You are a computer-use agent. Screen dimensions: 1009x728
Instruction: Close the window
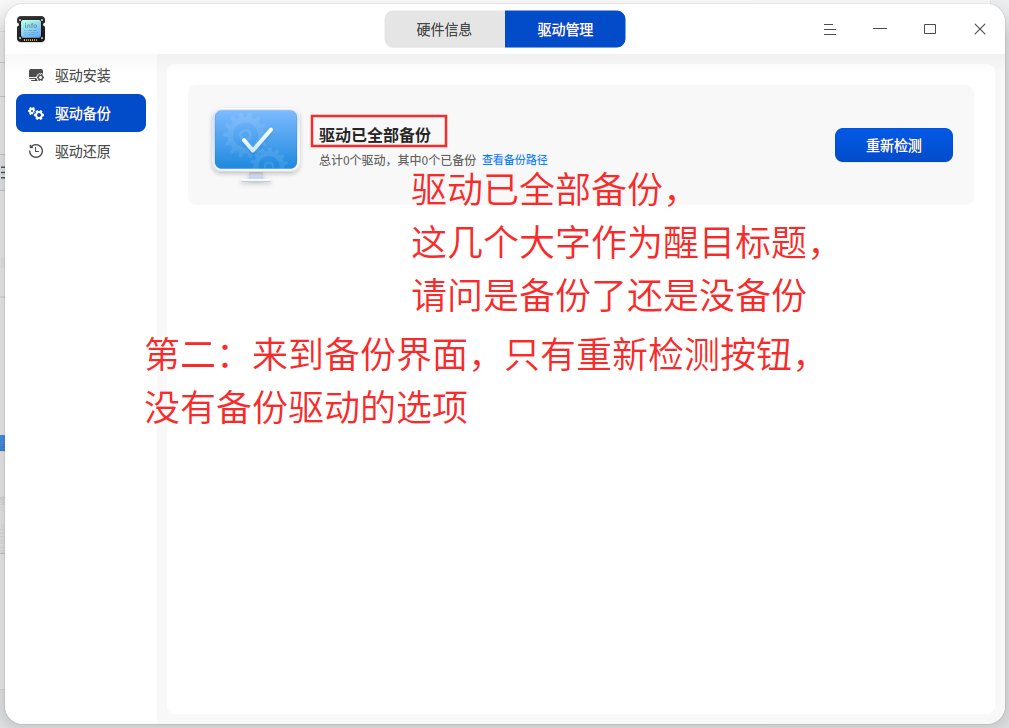979,29
